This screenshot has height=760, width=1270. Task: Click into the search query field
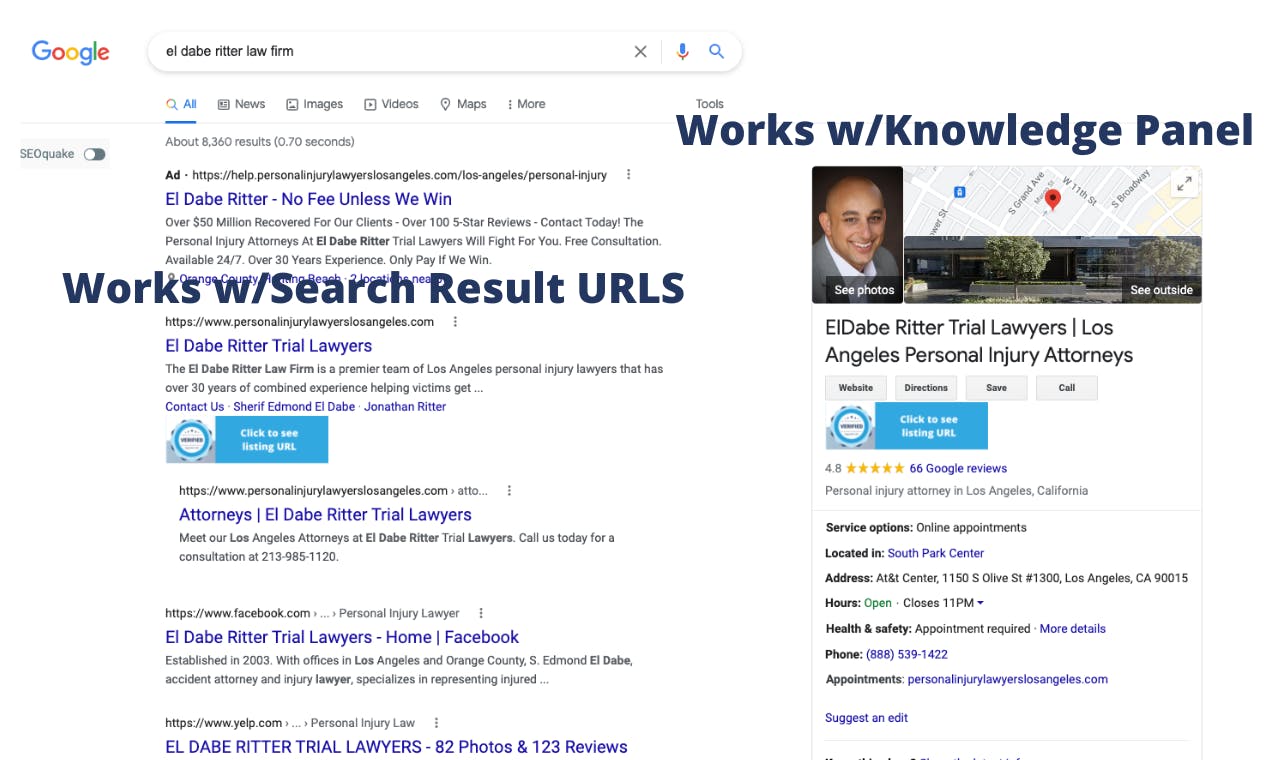coord(390,51)
